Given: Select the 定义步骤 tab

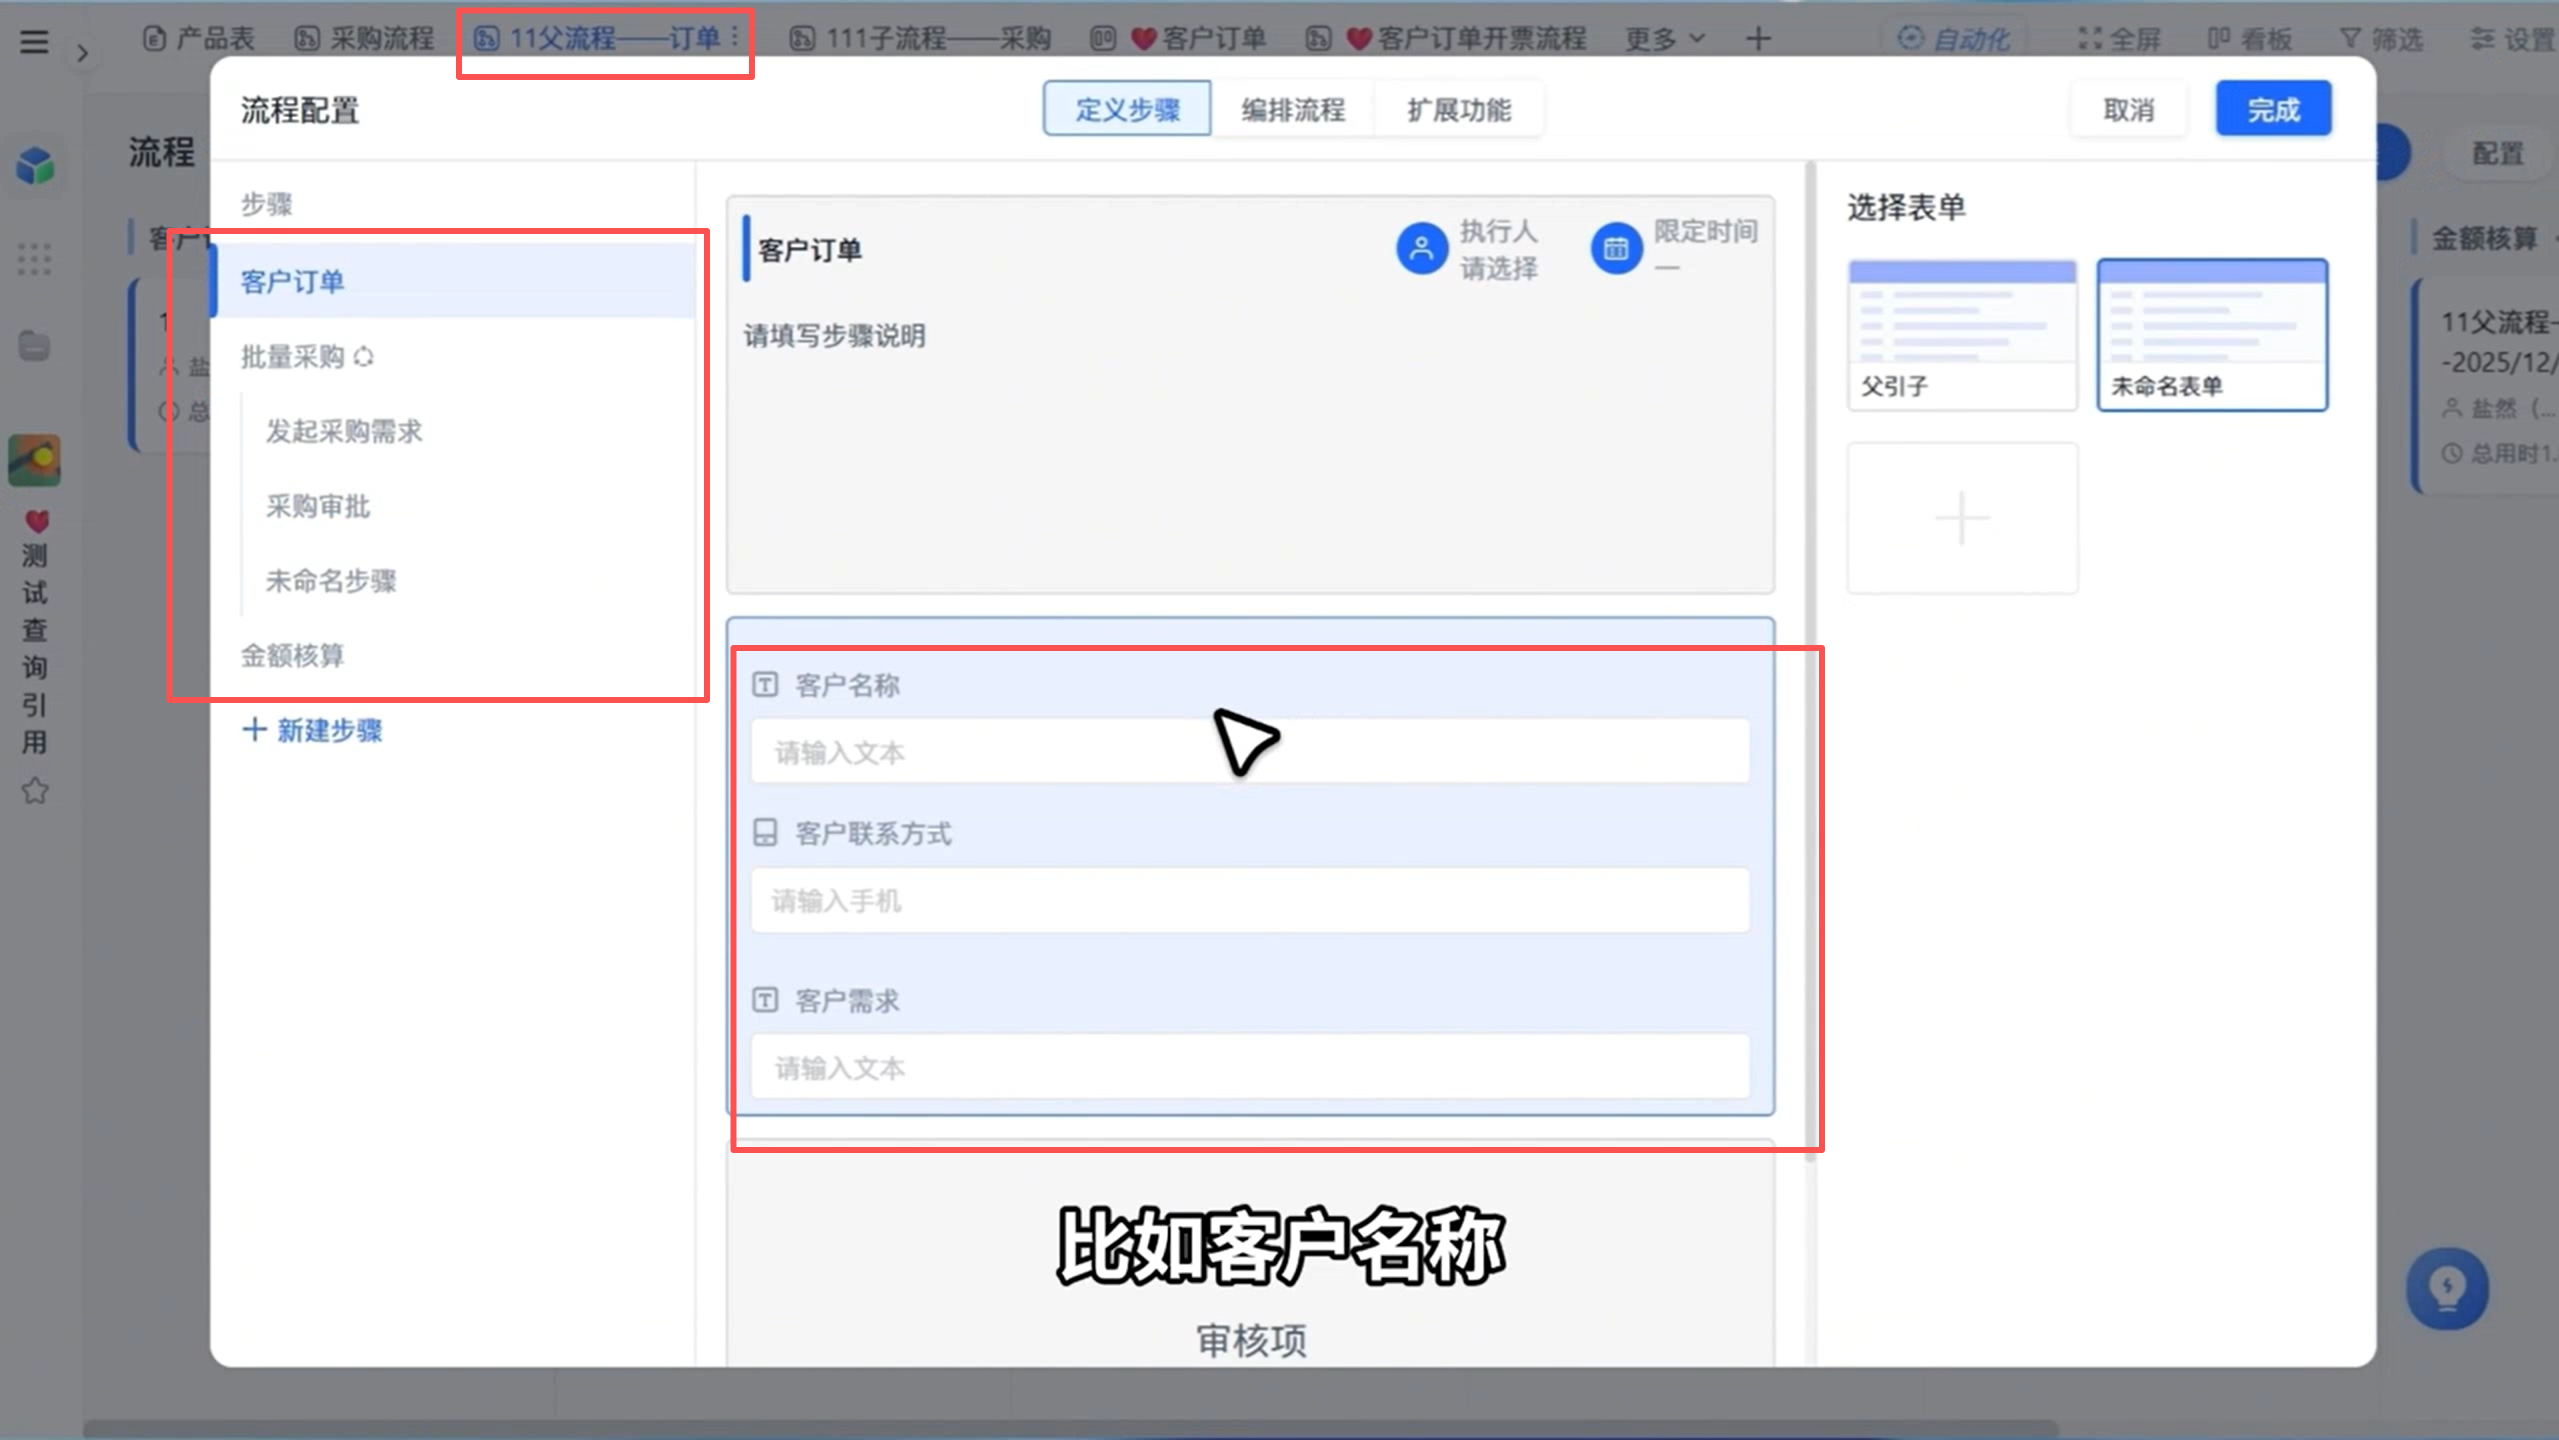Looking at the screenshot, I should tap(1127, 109).
